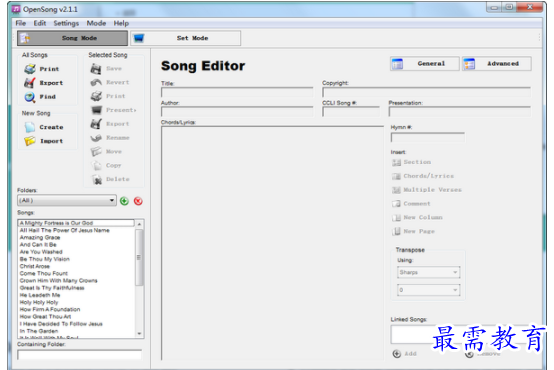Remove folder with red X icon
This screenshot has height=370, width=554.
tap(138, 201)
